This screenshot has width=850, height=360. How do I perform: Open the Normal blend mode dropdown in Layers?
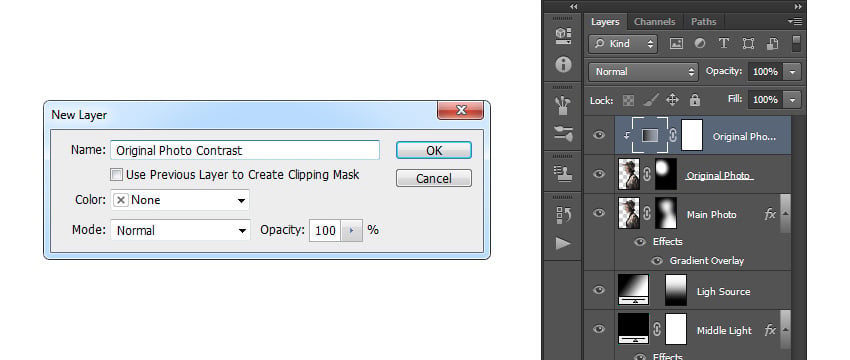[644, 72]
